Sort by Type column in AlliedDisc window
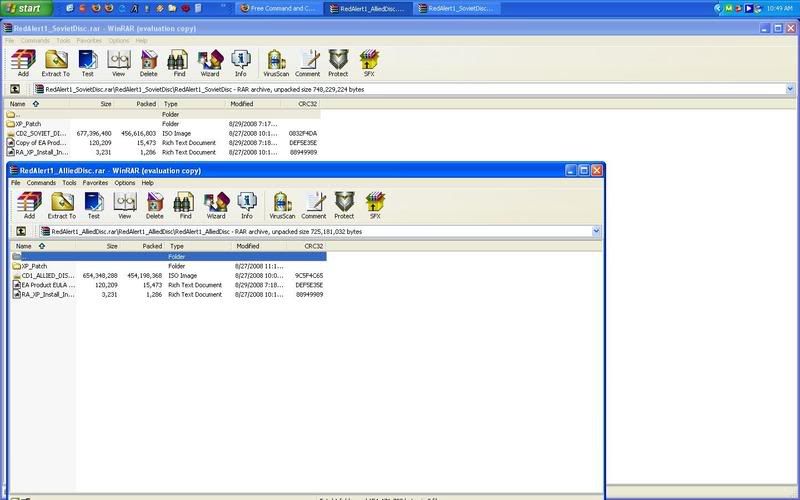 point(198,246)
